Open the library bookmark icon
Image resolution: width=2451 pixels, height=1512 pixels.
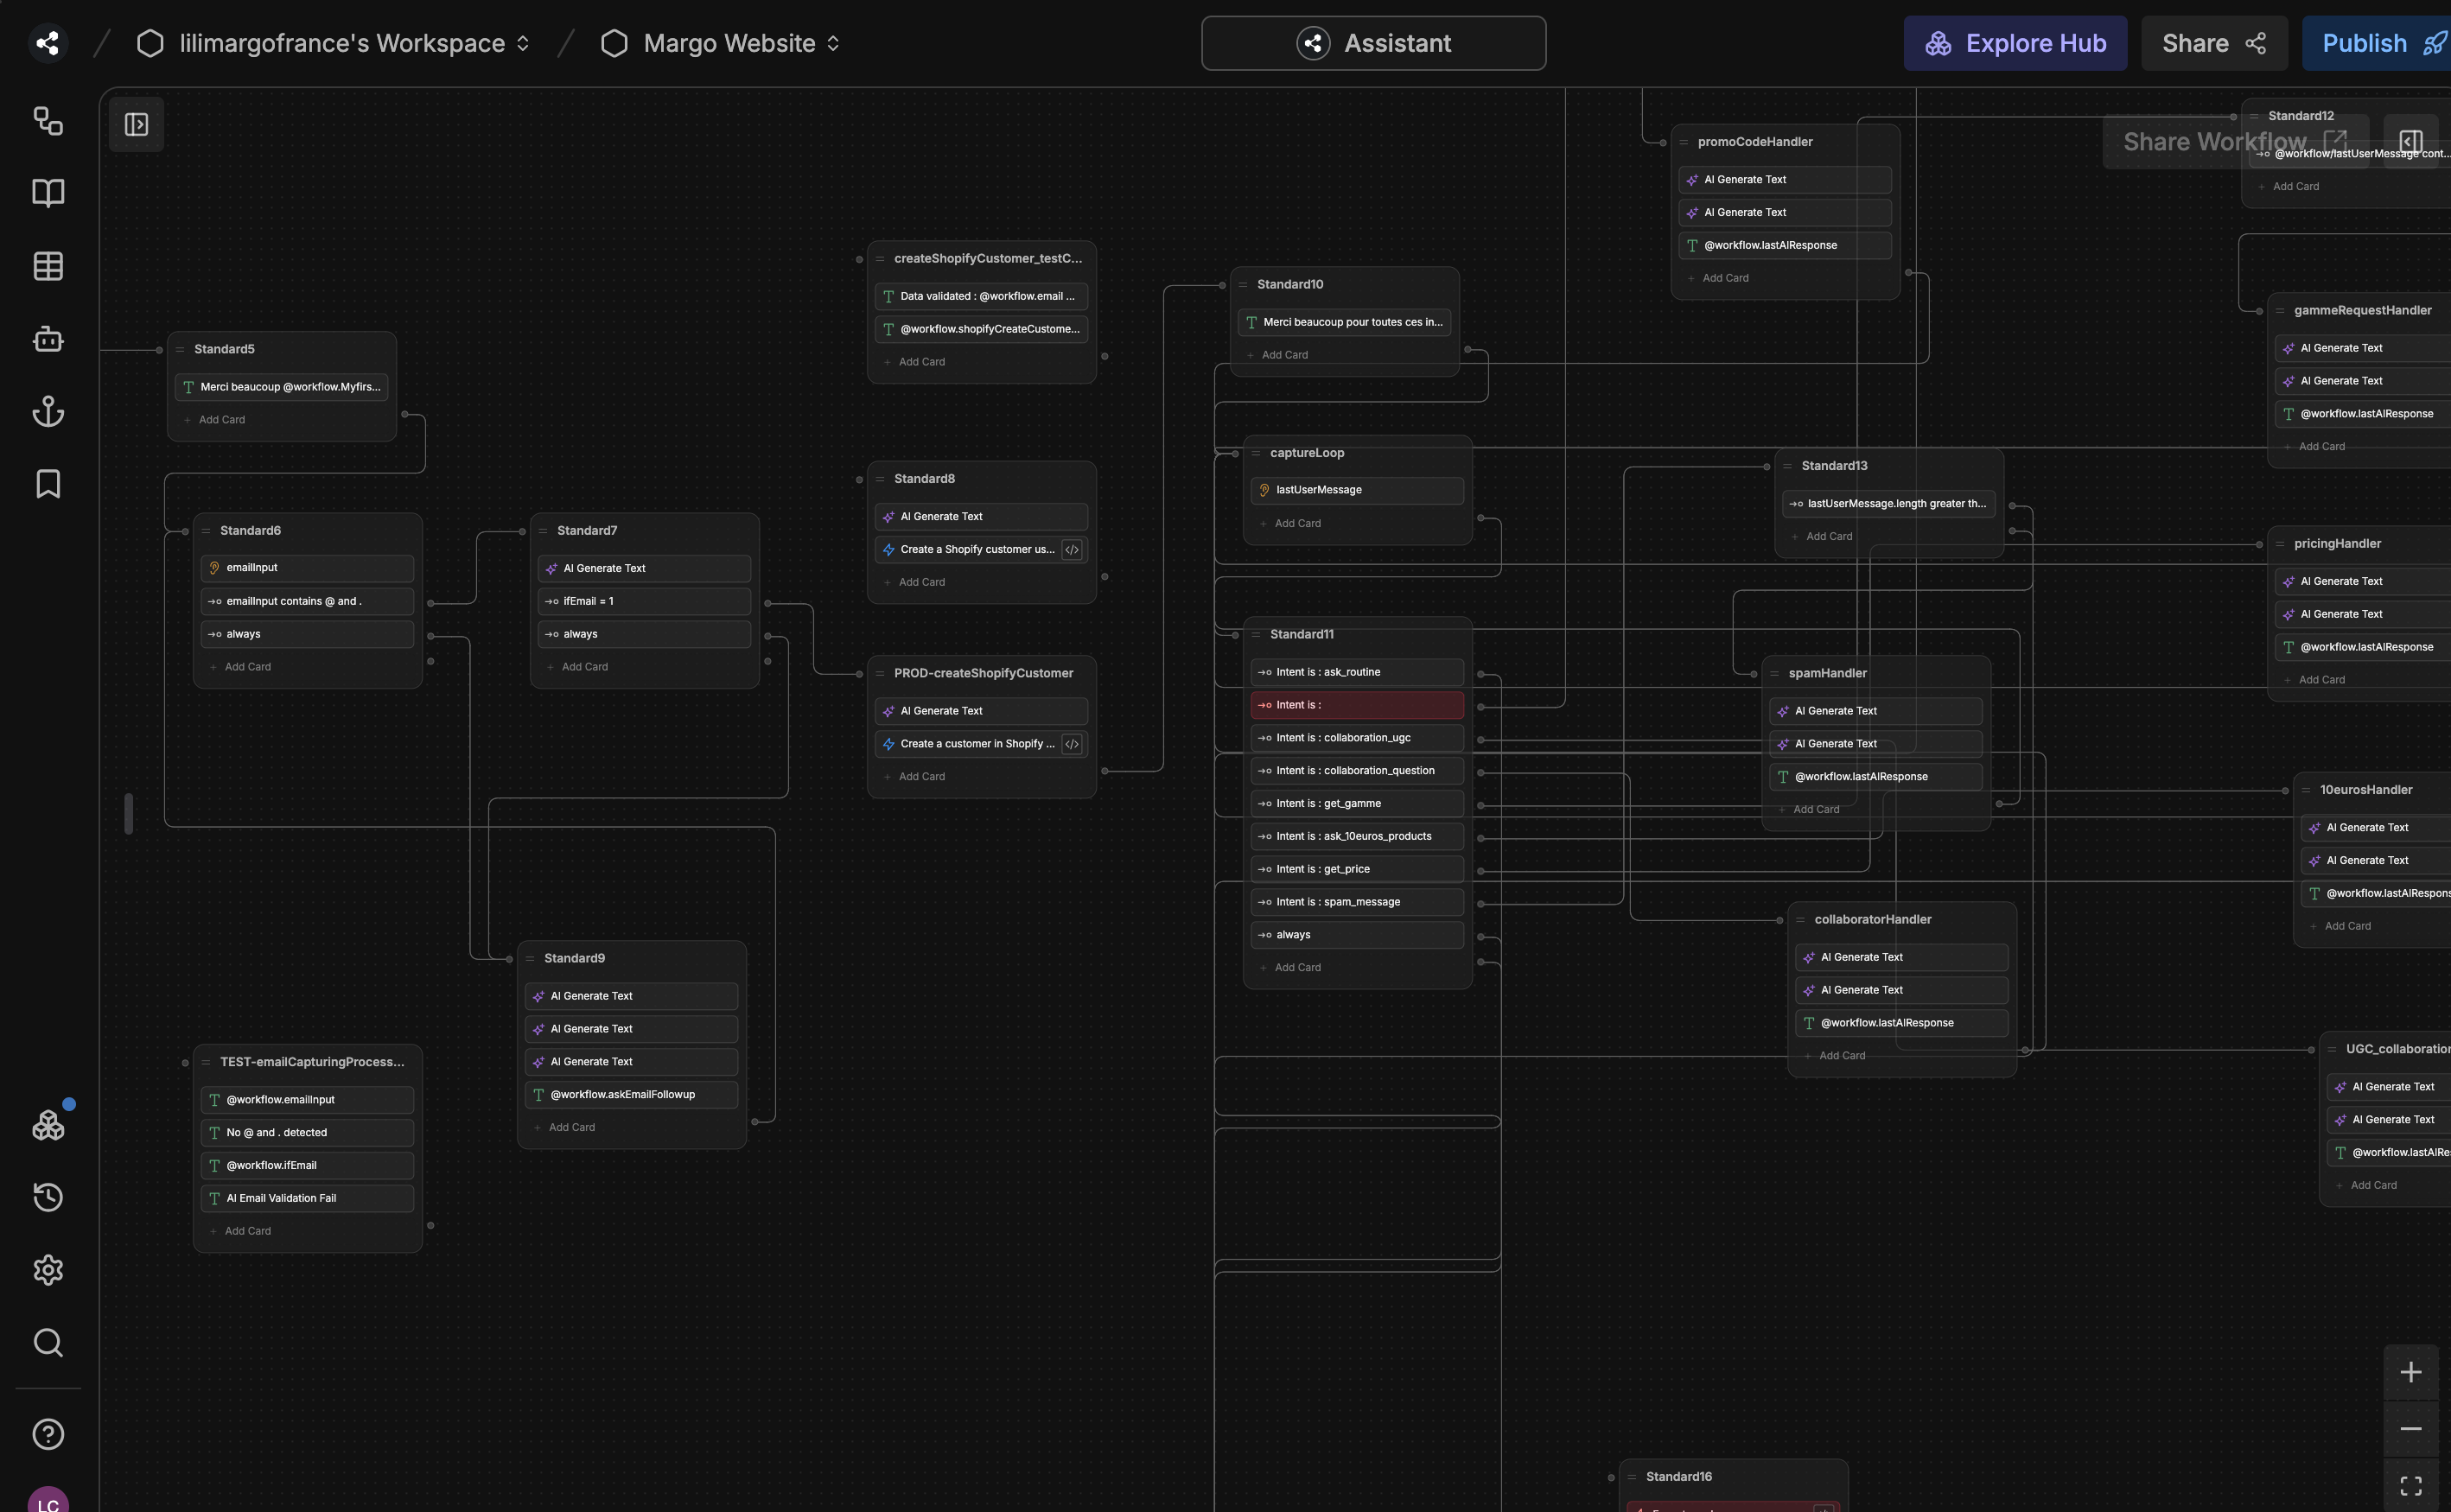[48, 484]
